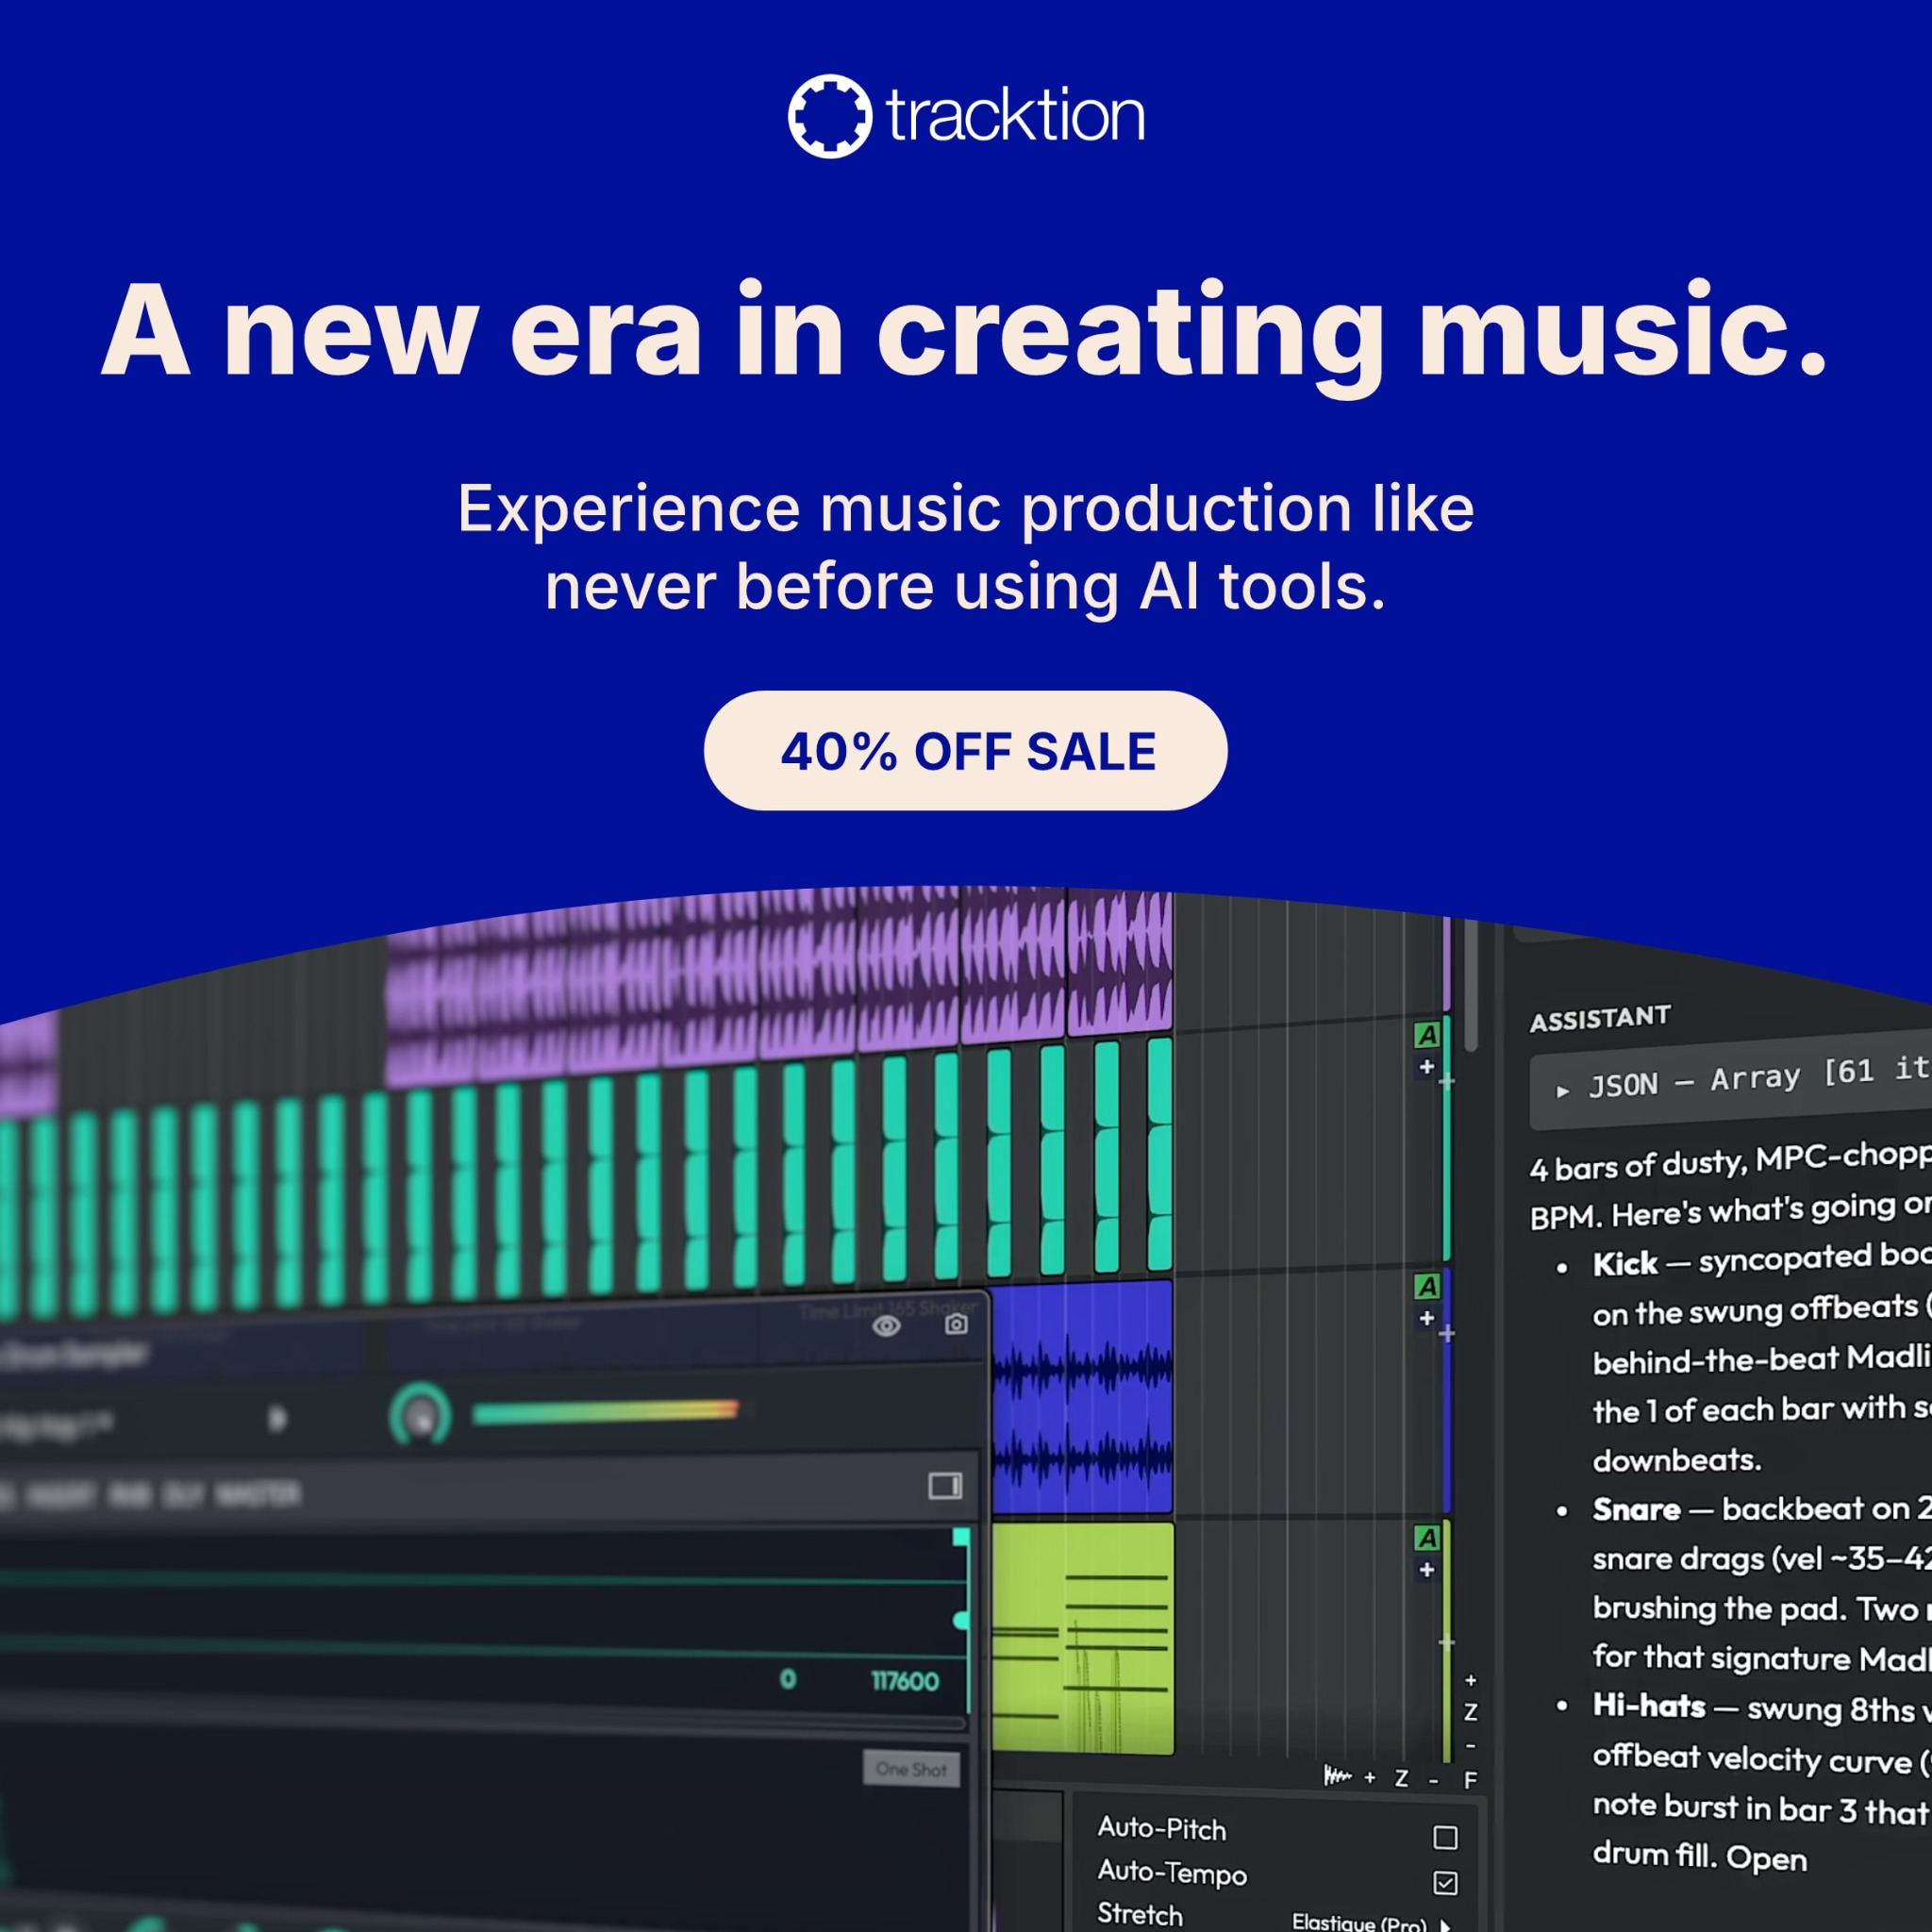Expand the JSON — Array disclosure triangle
This screenshot has width=1932, height=1932.
click(1563, 1091)
